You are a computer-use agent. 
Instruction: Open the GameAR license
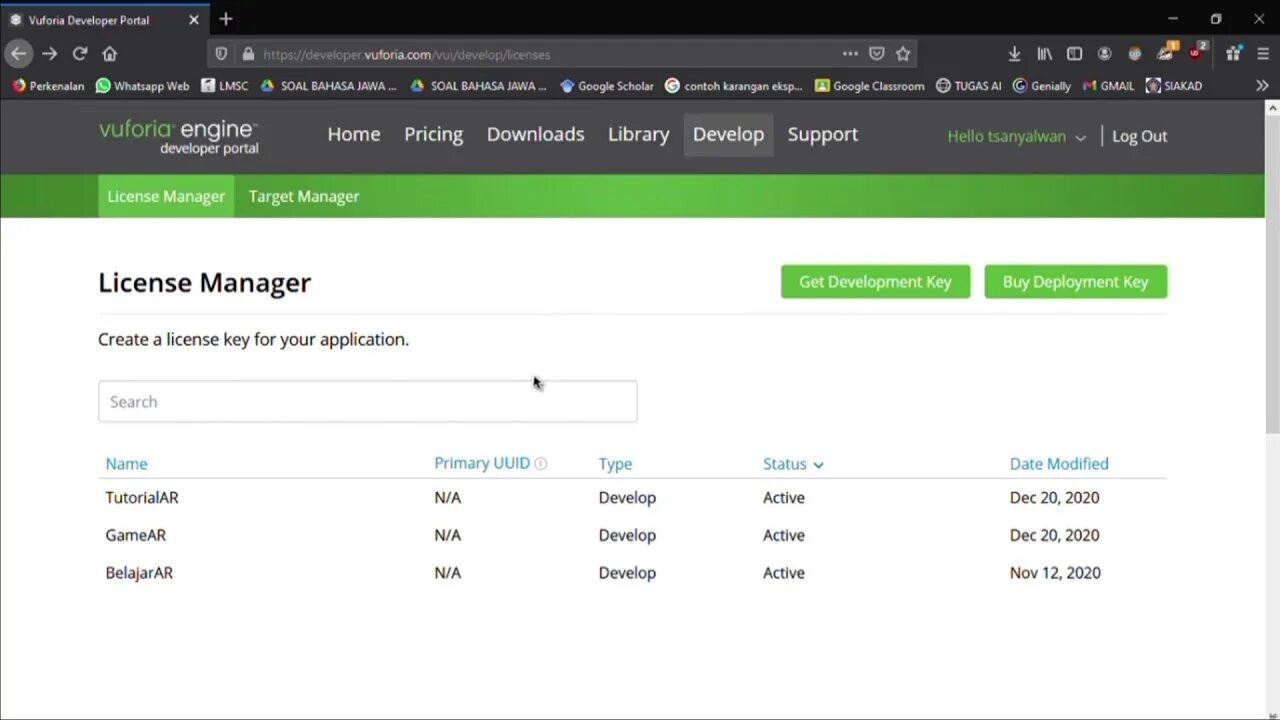coord(136,535)
